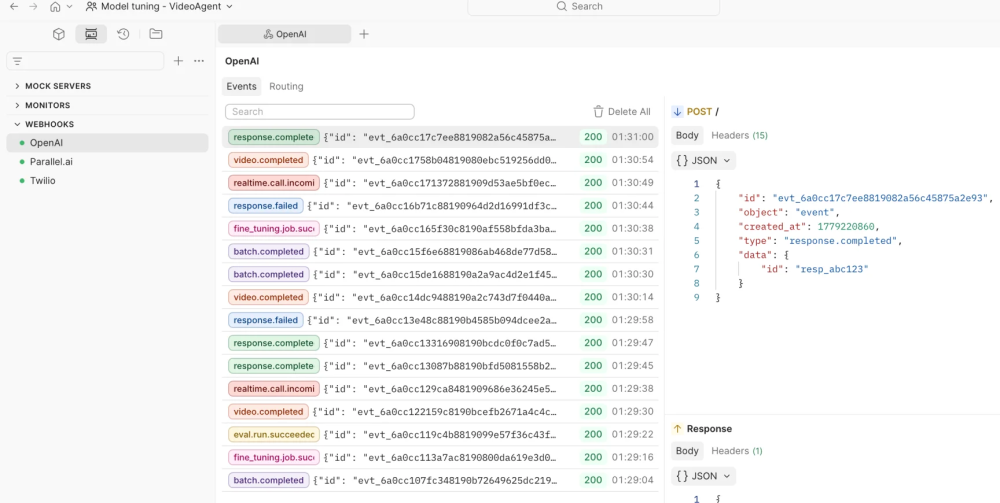1000x503 pixels.
Task: Open the Response Headers (1) tab
Action: tap(737, 451)
